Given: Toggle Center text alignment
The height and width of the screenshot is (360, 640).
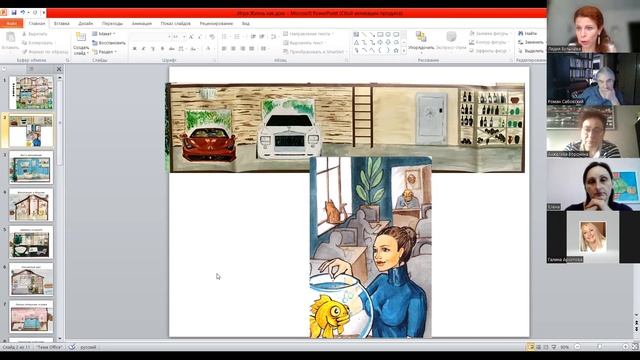Looking at the screenshot, I should coord(233,49).
